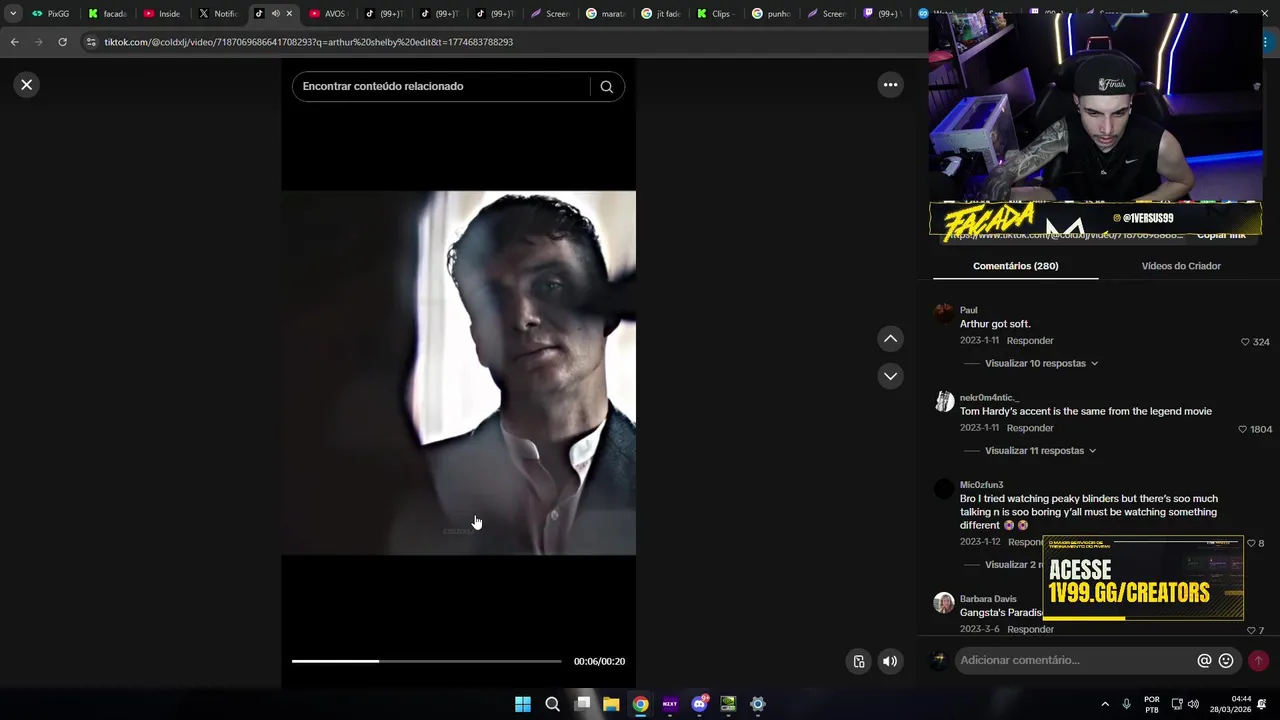Viewport: 1280px width, 720px height.
Task: Open File Explorer from taskbar
Action: coord(611,704)
